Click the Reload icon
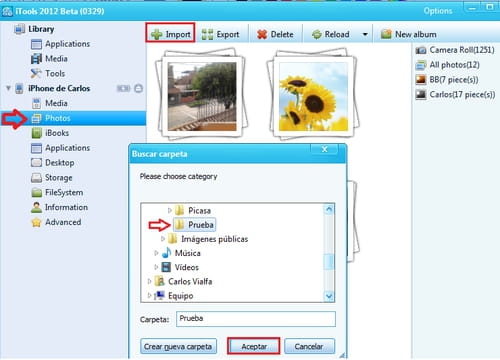The height and width of the screenshot is (360, 500). click(316, 34)
